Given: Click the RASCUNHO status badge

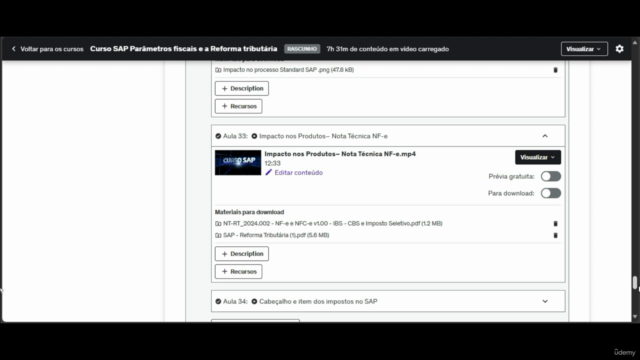Looking at the screenshot, I should (302, 49).
